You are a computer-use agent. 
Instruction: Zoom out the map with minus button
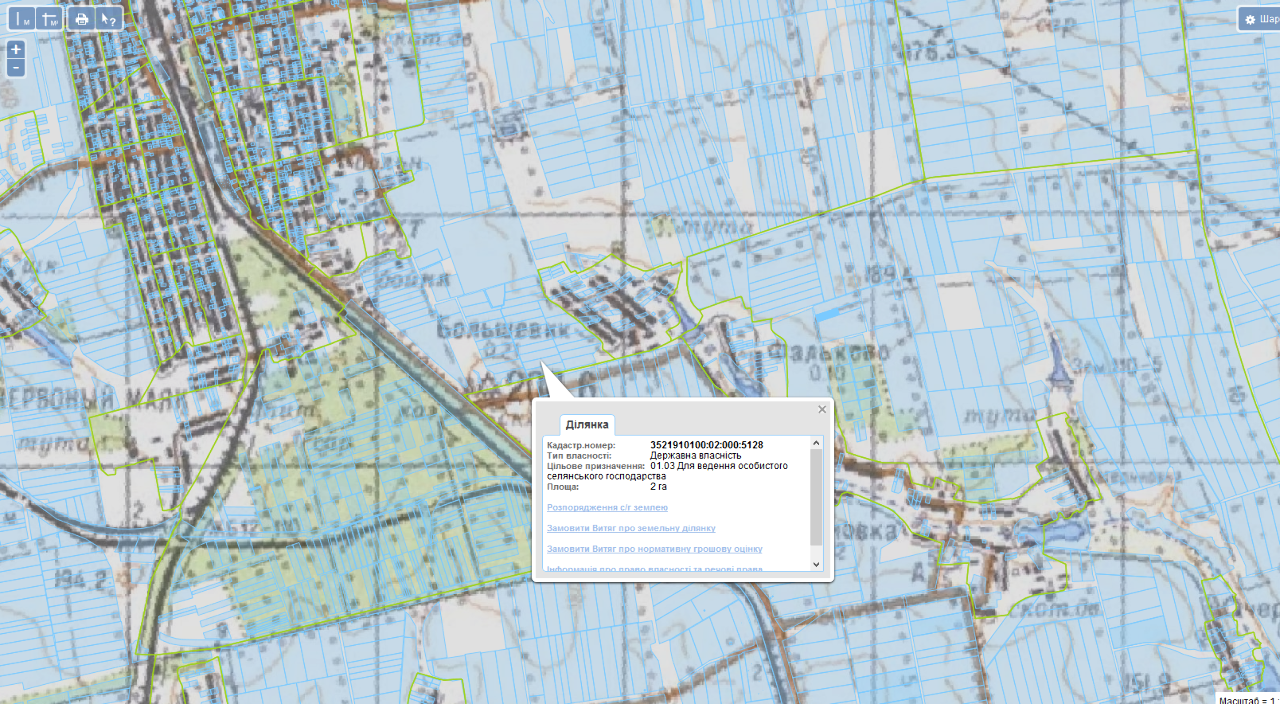tap(16, 68)
